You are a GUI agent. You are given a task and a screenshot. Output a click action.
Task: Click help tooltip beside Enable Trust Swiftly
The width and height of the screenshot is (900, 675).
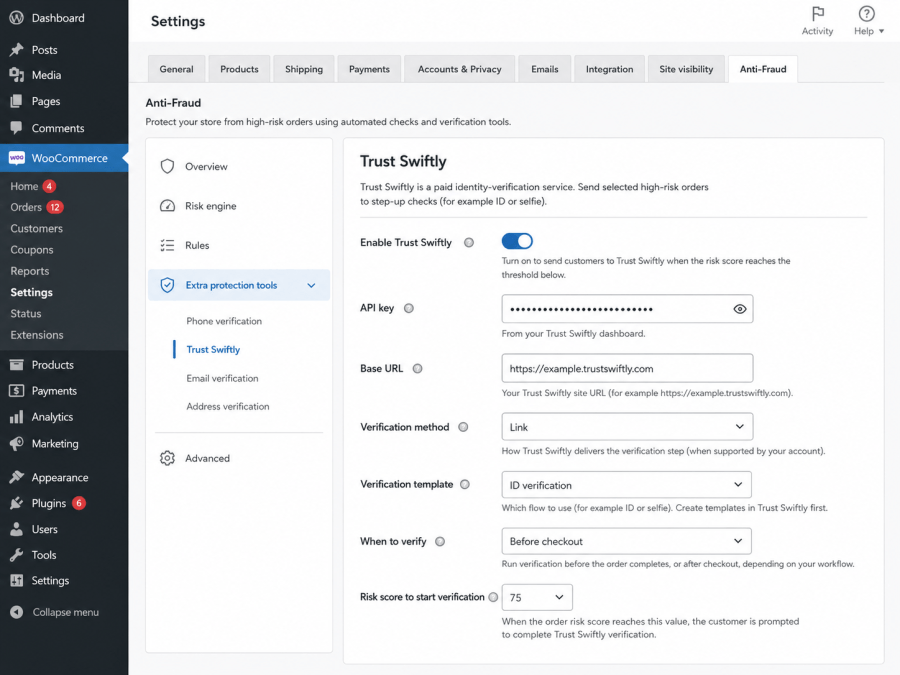[469, 243]
